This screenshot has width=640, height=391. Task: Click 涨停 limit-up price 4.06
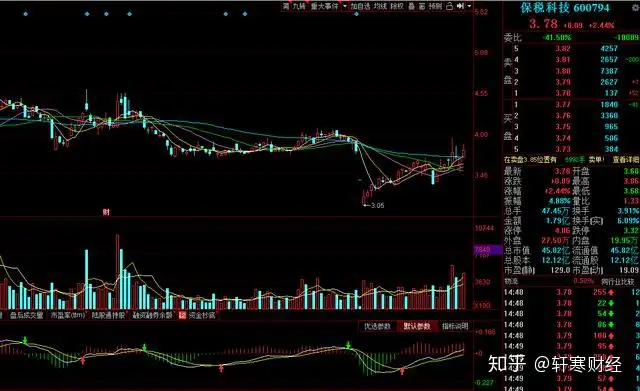(562, 230)
